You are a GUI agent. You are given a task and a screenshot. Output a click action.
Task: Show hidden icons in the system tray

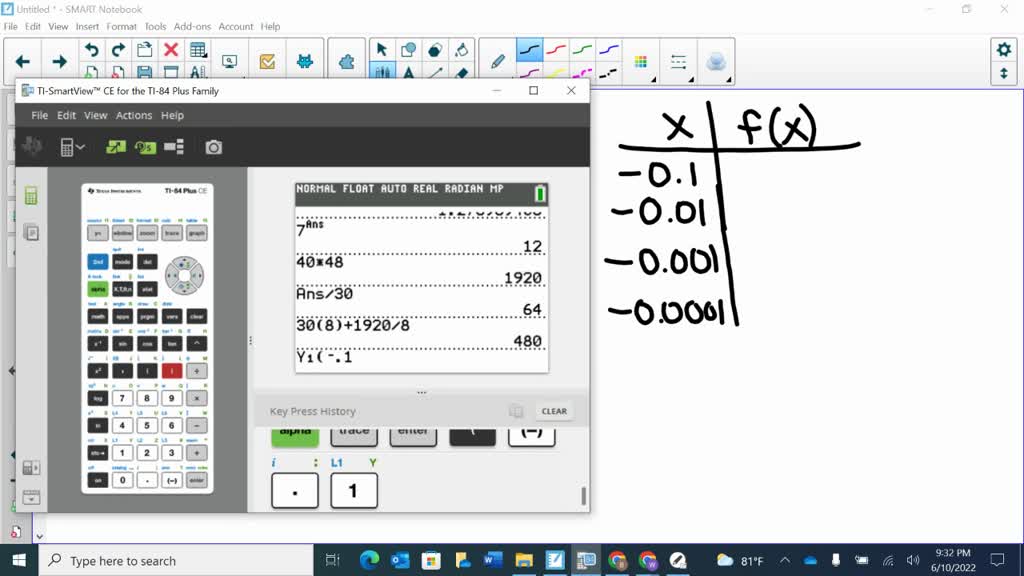(785, 560)
